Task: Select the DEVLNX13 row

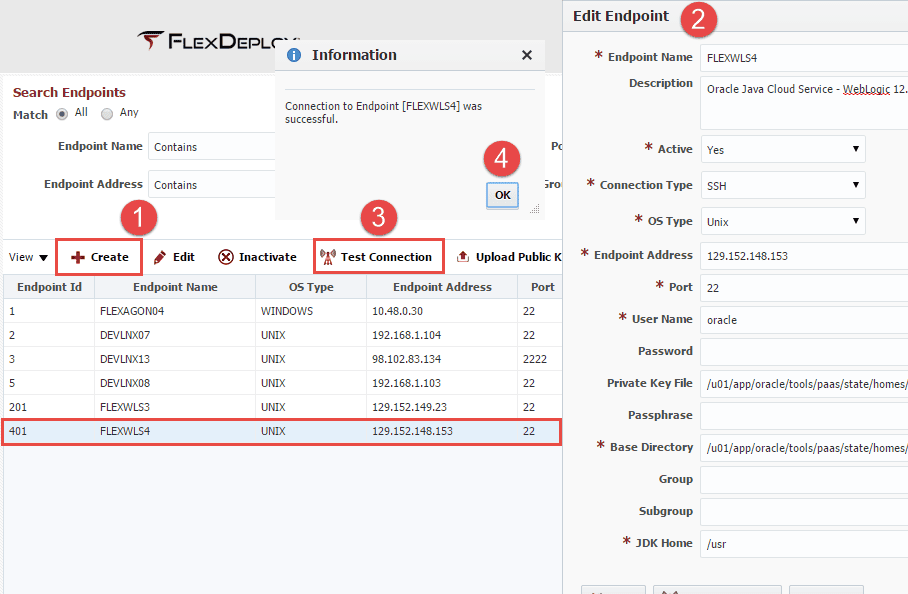Action: pos(283,359)
